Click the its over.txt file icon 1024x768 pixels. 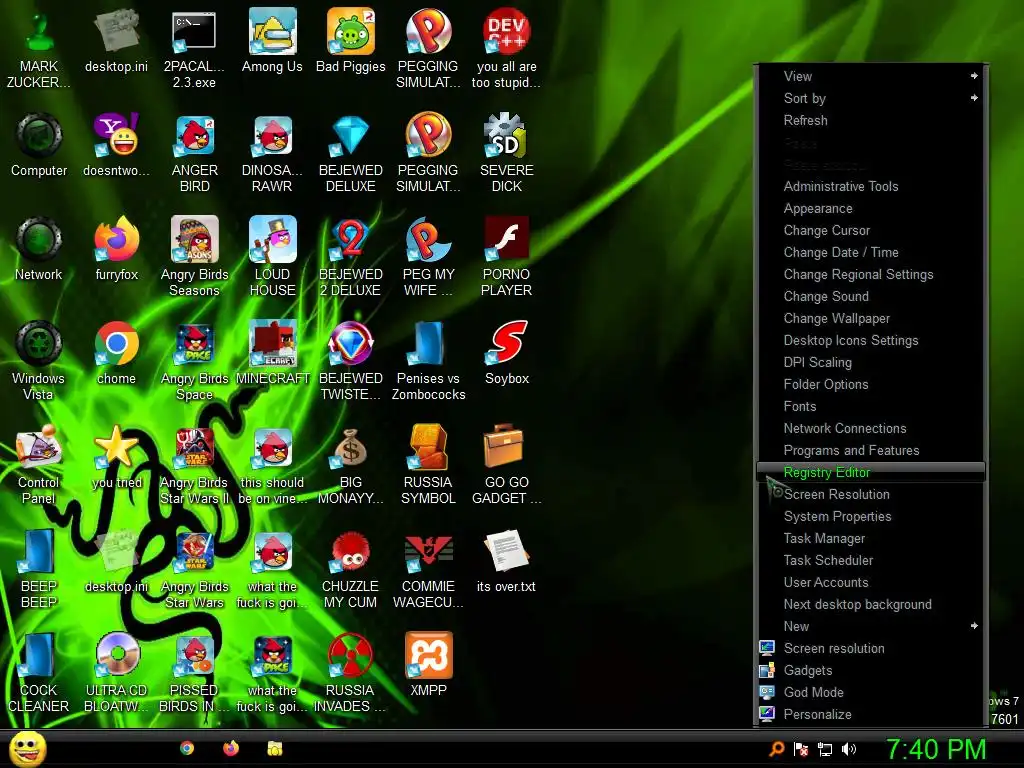point(506,561)
